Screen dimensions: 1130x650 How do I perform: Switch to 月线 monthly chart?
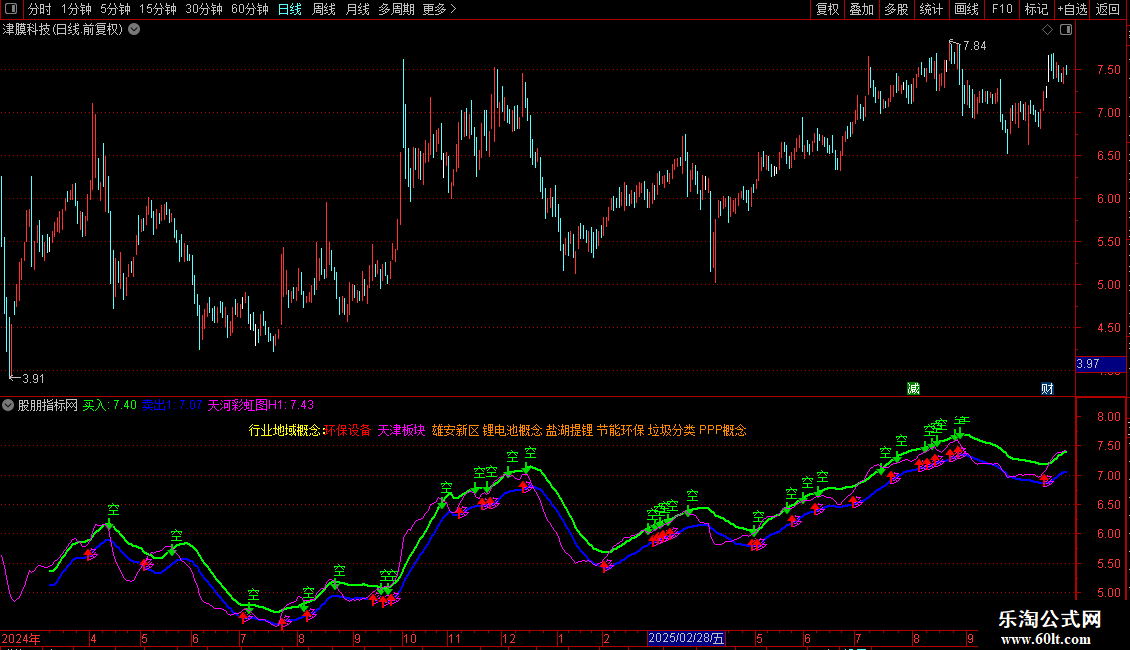coord(357,9)
